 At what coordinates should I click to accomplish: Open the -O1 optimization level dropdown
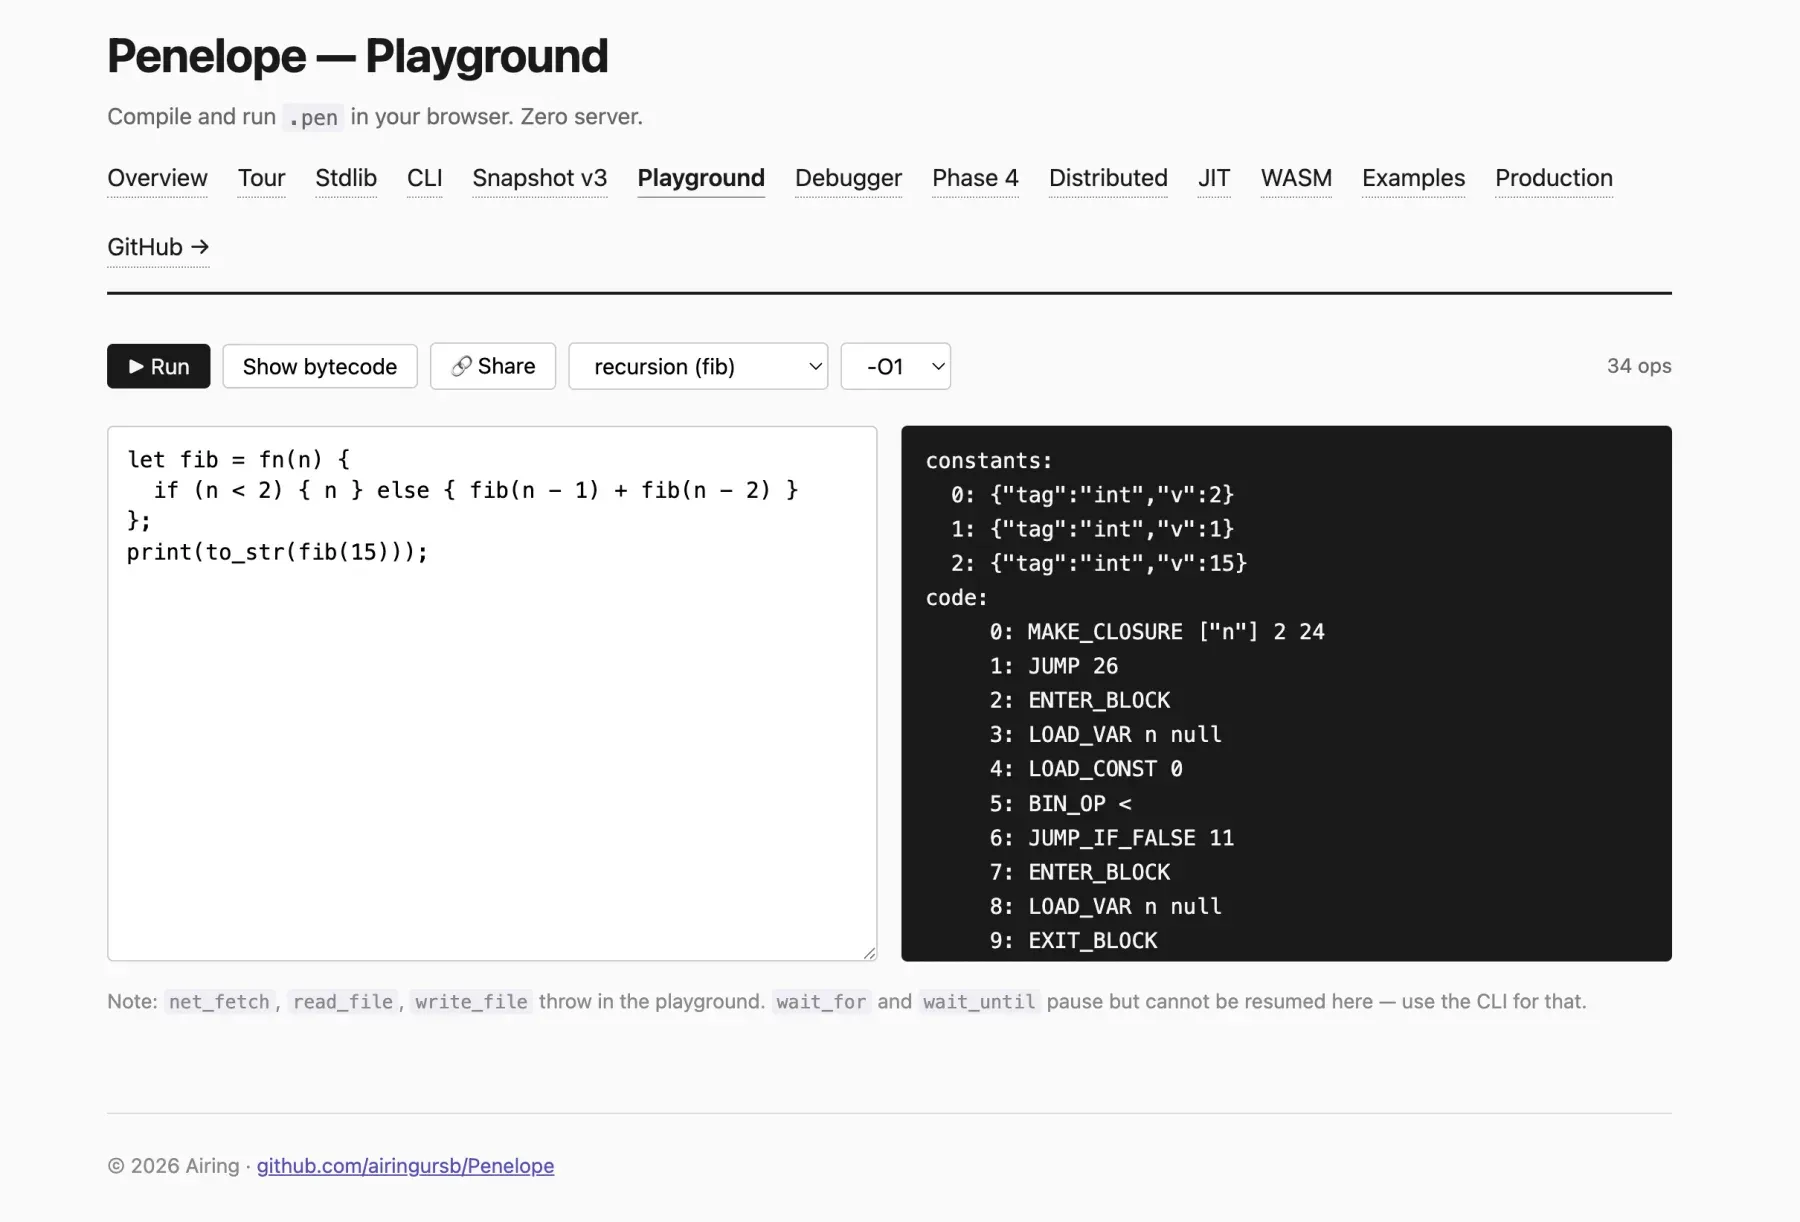895,366
